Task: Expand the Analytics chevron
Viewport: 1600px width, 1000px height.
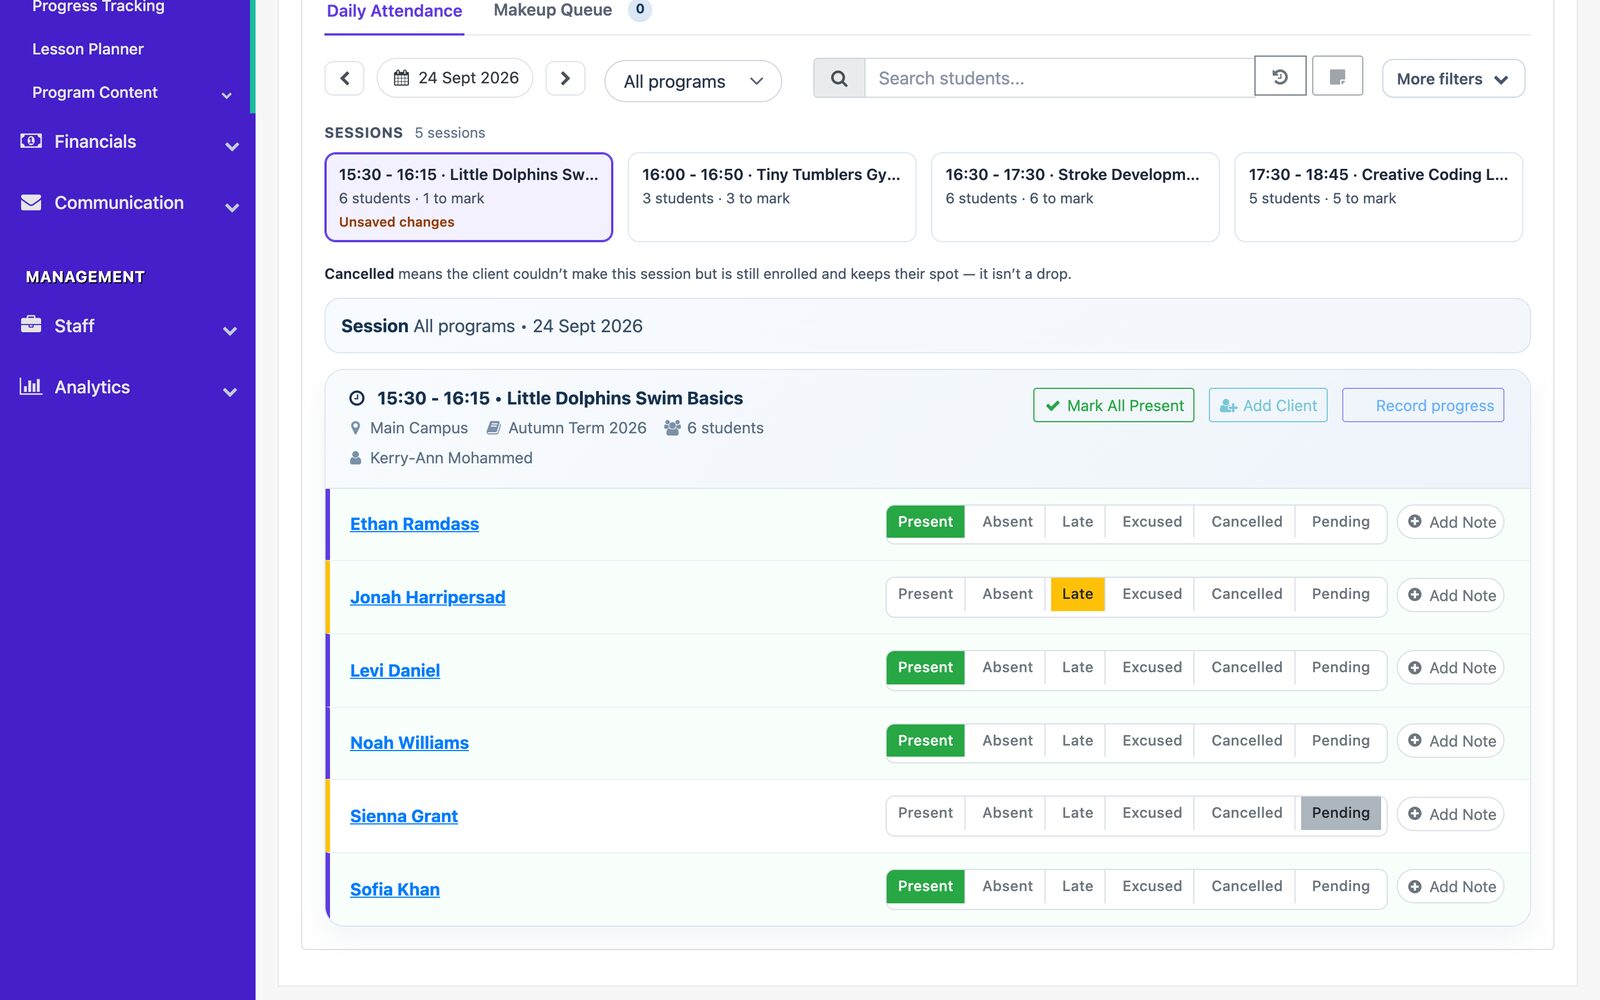Action: (x=230, y=391)
